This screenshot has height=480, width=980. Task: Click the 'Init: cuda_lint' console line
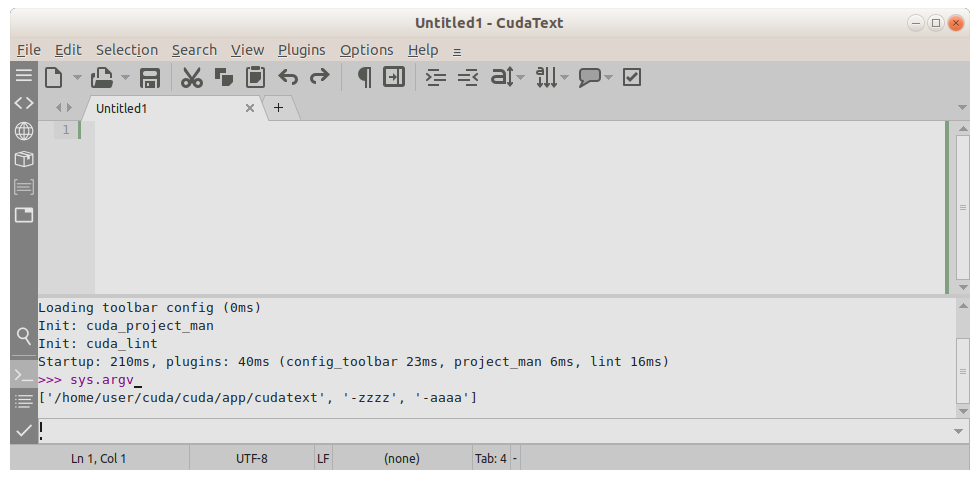tap(98, 344)
